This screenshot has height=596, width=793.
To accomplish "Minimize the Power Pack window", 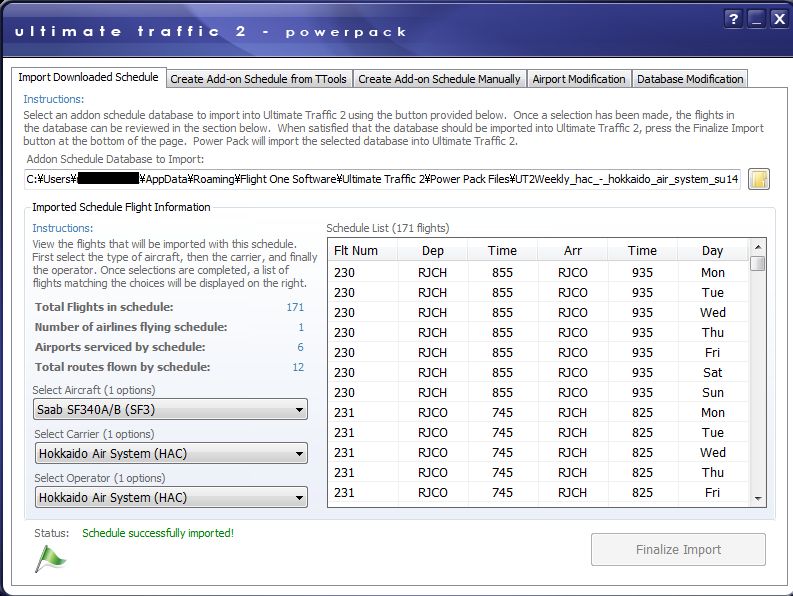I will click(x=757, y=19).
